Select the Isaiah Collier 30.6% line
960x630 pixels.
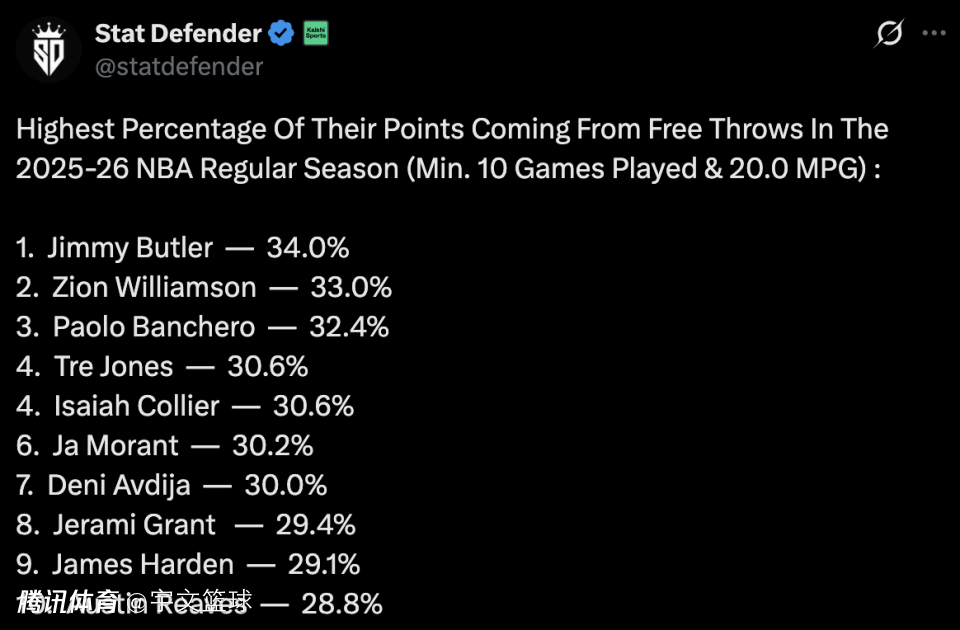click(185, 405)
